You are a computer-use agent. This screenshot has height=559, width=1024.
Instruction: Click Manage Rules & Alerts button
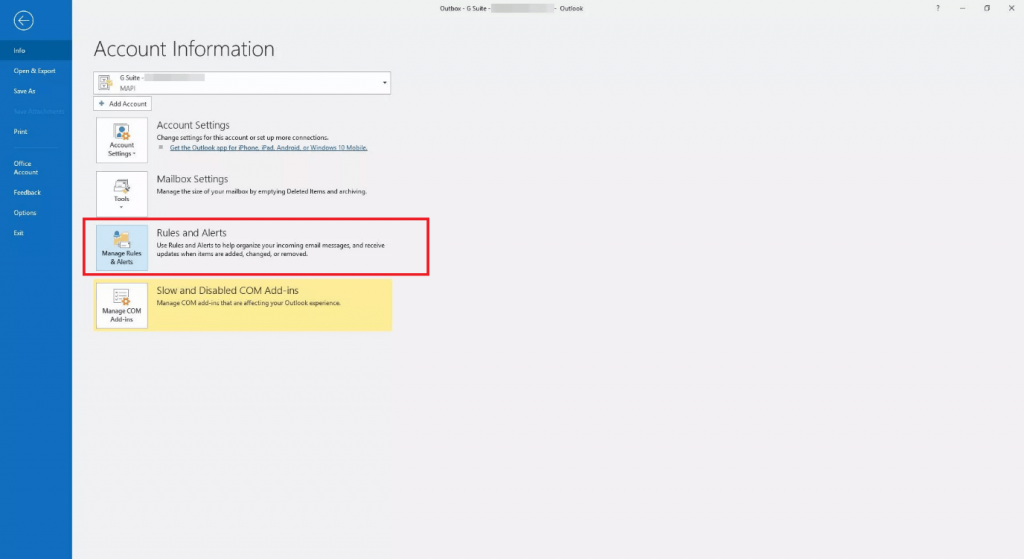[x=121, y=248]
